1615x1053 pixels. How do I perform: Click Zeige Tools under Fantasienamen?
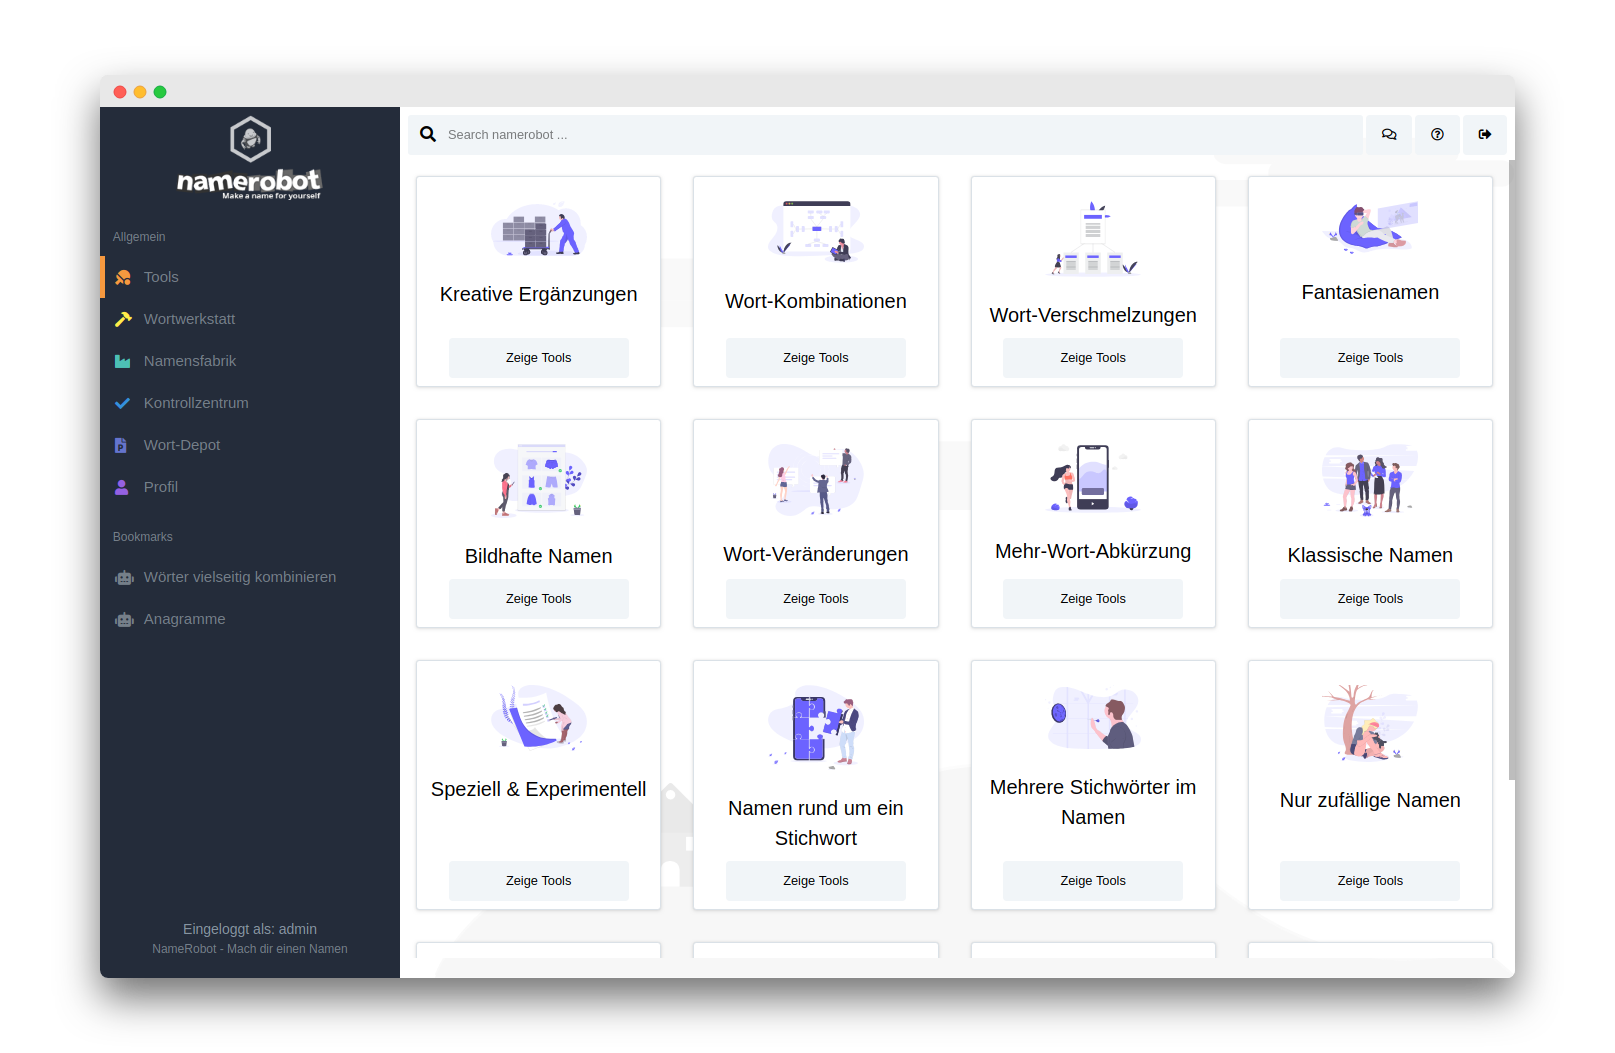pos(1369,358)
